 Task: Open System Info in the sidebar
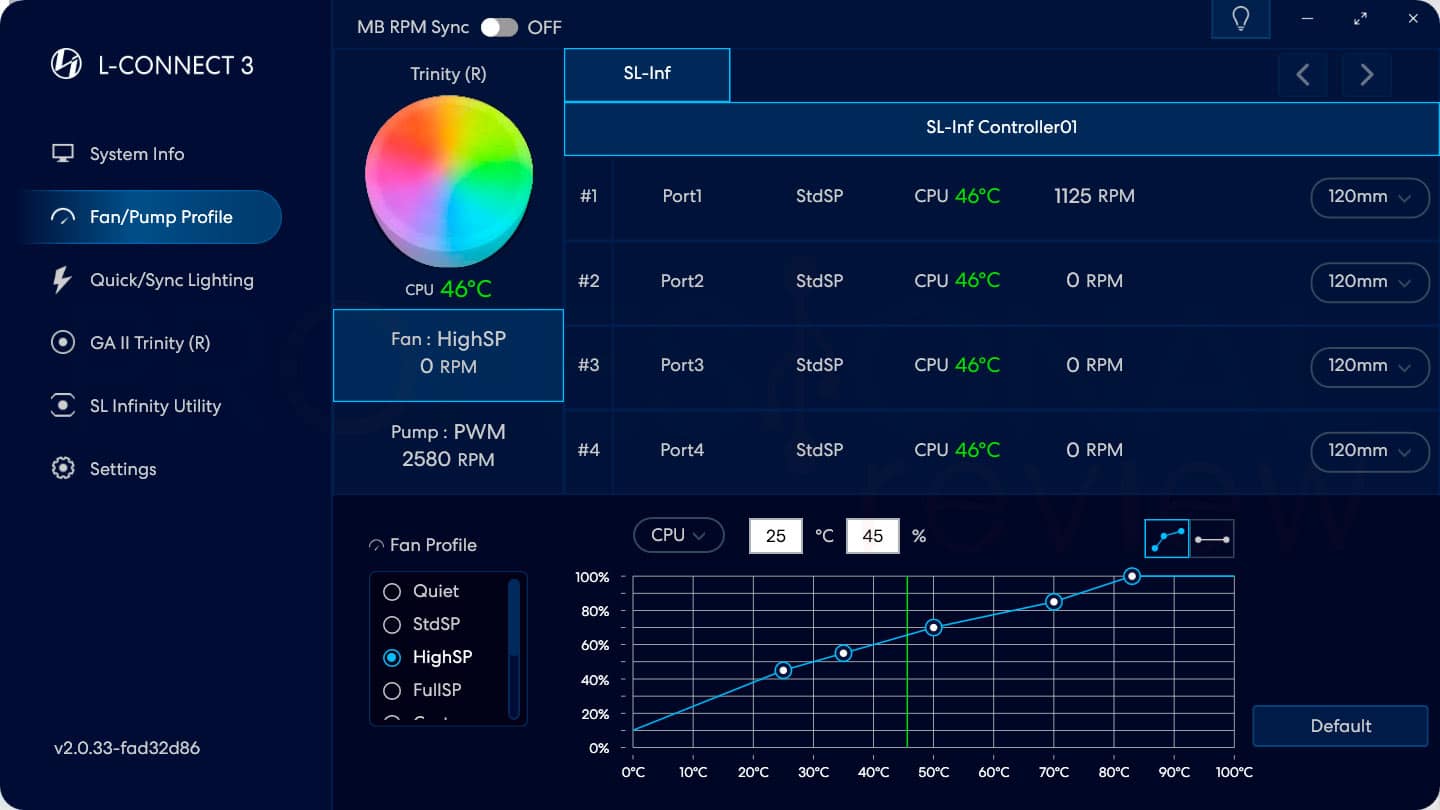pyautogui.click(x=137, y=154)
